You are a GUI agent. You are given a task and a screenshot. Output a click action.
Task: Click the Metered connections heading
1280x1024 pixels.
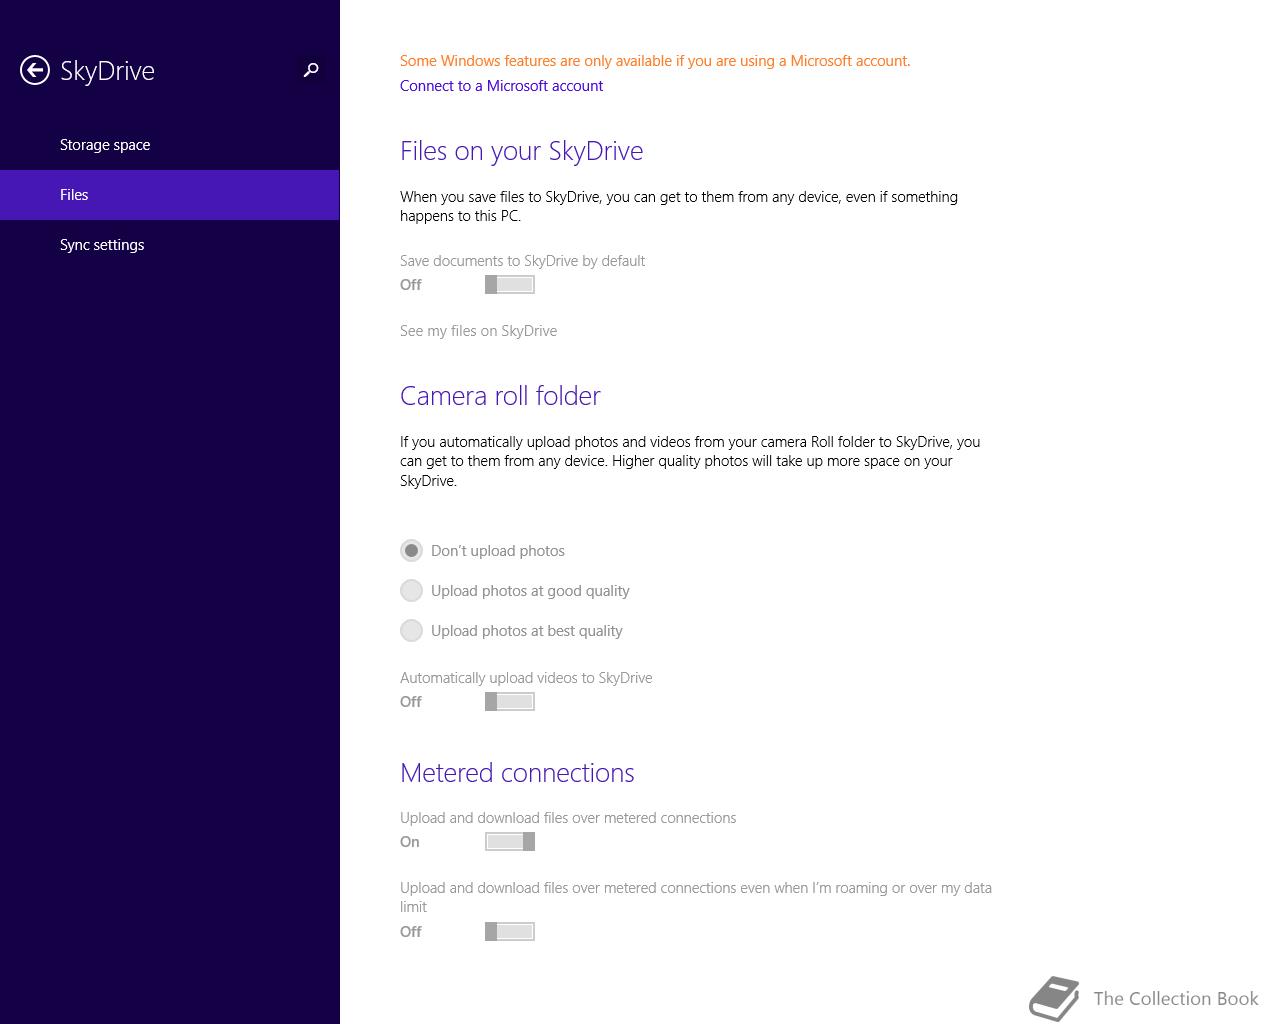tap(517, 773)
